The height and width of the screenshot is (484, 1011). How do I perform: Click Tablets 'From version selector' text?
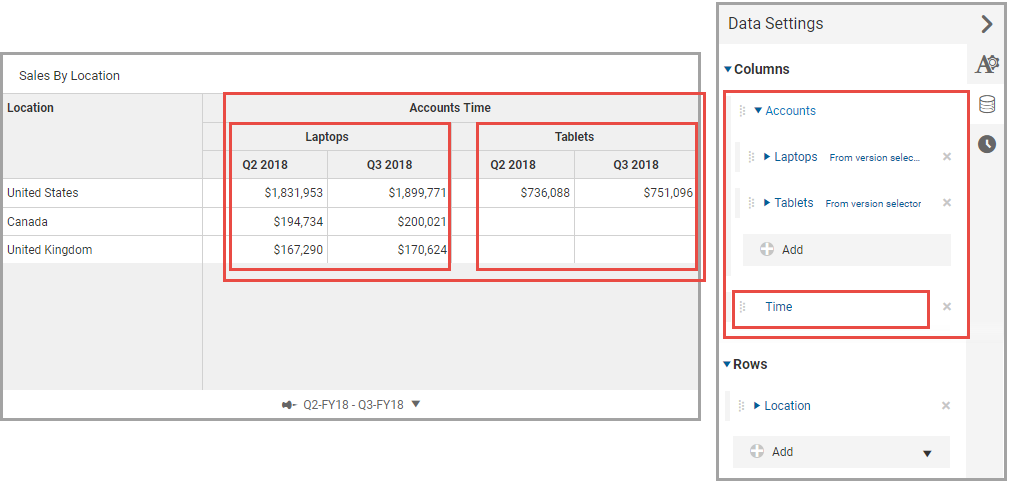point(873,204)
